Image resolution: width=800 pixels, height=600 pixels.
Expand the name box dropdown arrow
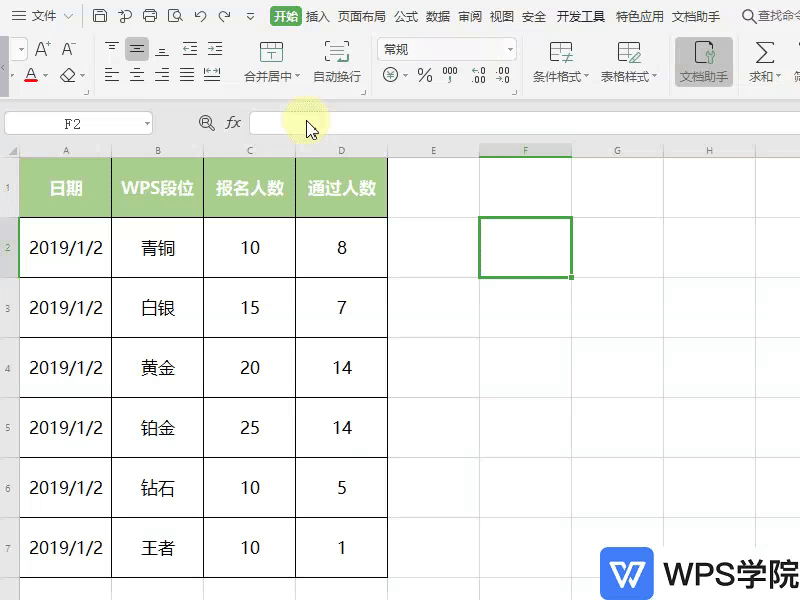[x=147, y=123]
